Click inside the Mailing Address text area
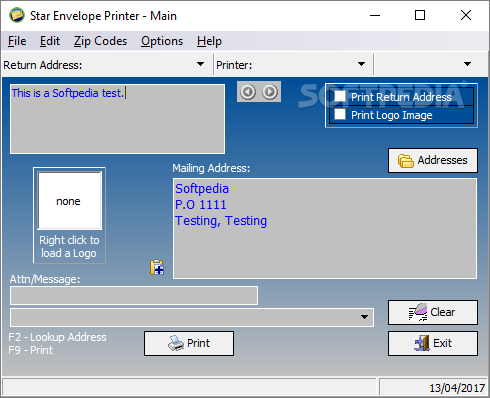Viewport: 490px width, 398px height. coord(325,228)
